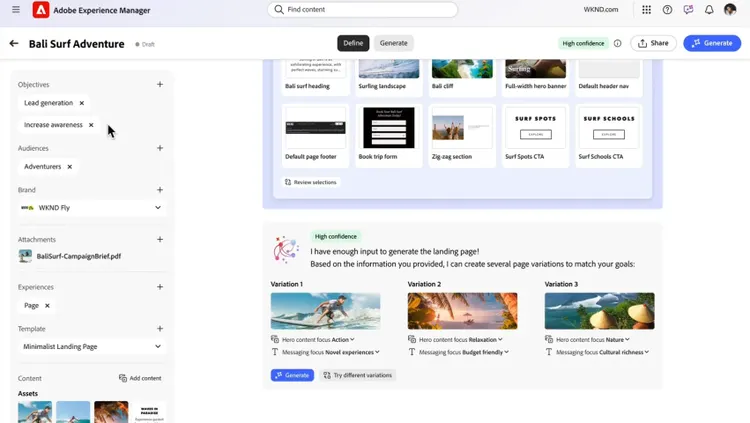Add a new audience with plus
Image resolution: width=750 pixels, height=423 pixels.
point(160,148)
